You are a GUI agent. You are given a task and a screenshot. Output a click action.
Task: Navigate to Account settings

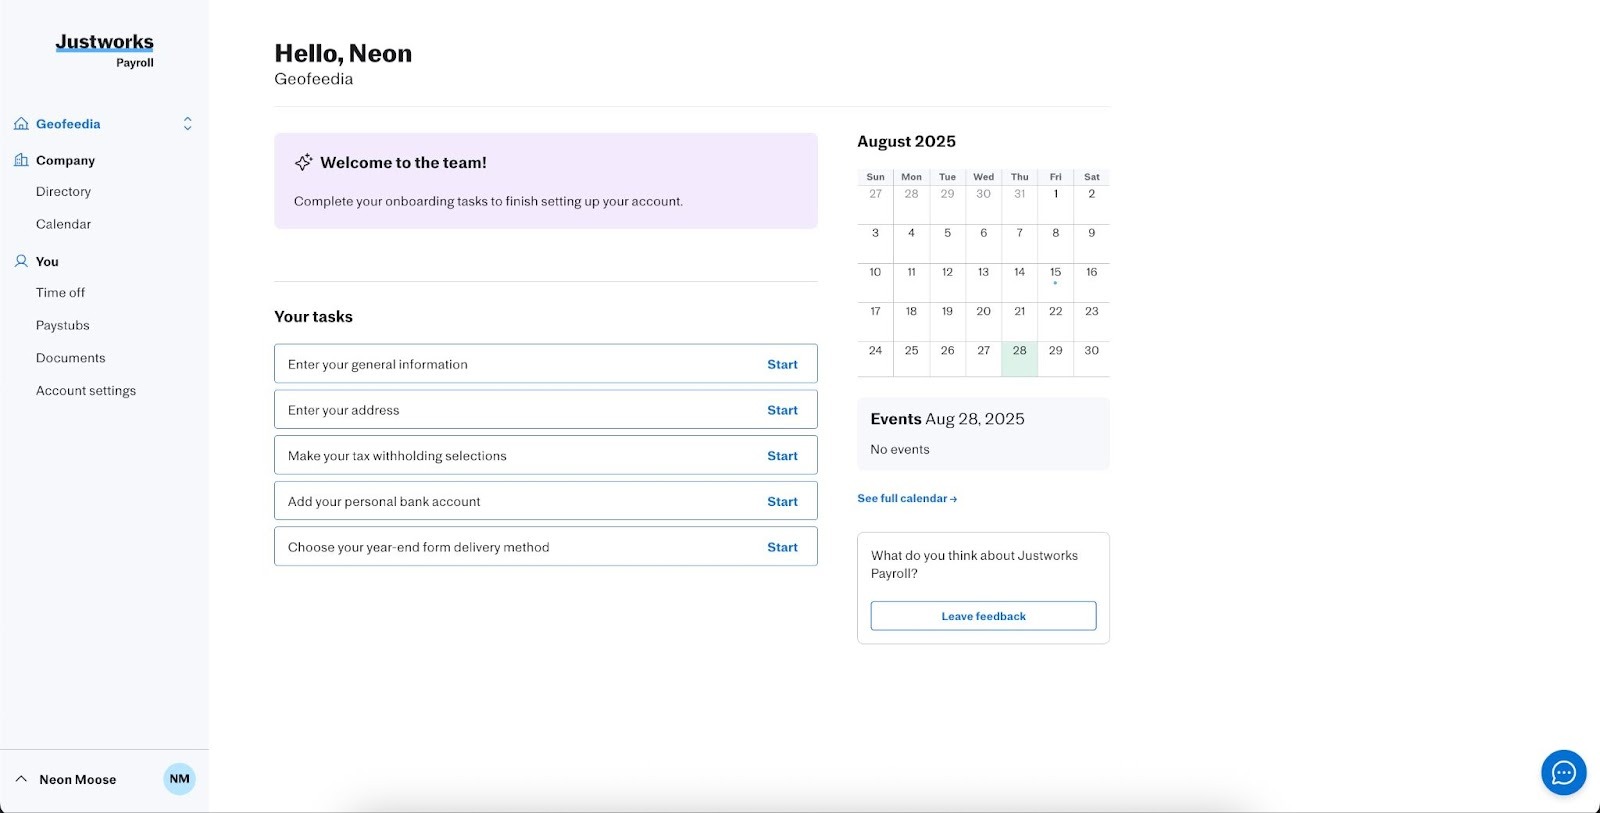[86, 391]
